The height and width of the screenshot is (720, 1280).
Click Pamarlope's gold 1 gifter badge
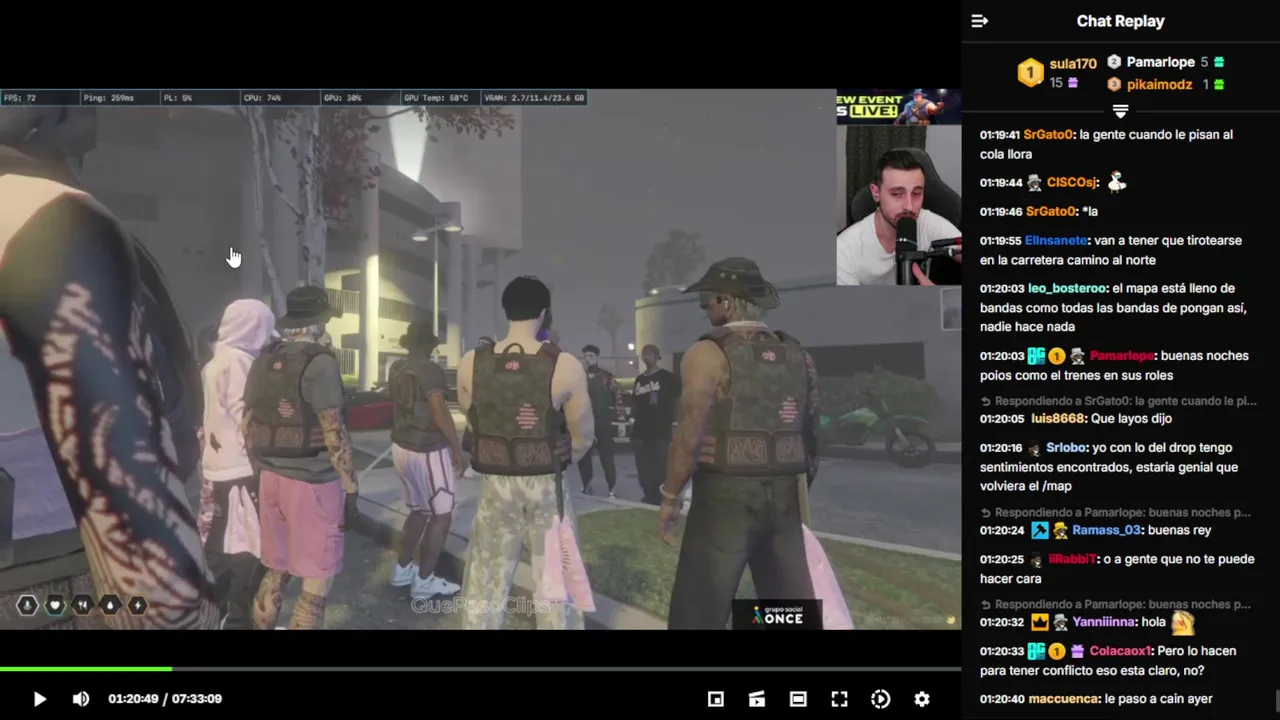(1056, 356)
